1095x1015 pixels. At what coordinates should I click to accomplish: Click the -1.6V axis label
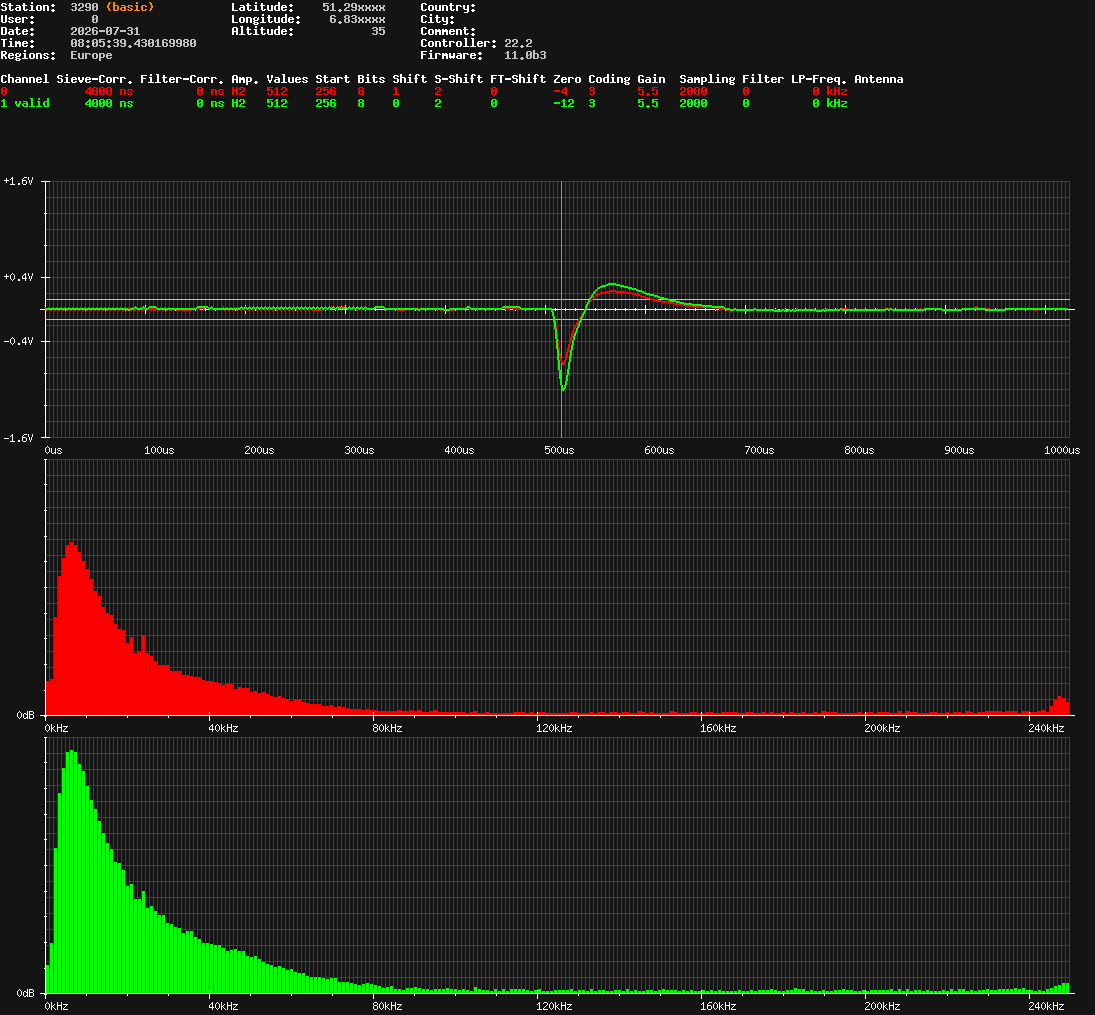coord(18,438)
